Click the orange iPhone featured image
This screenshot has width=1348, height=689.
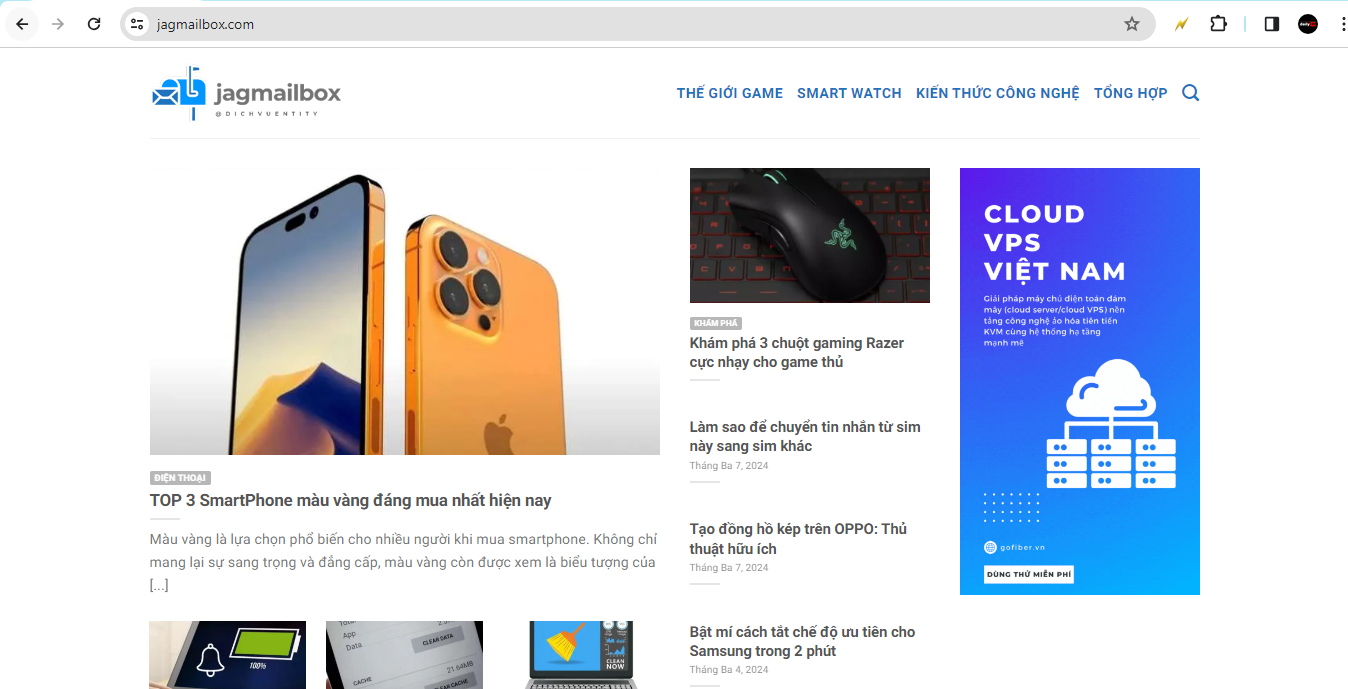pyautogui.click(x=405, y=311)
